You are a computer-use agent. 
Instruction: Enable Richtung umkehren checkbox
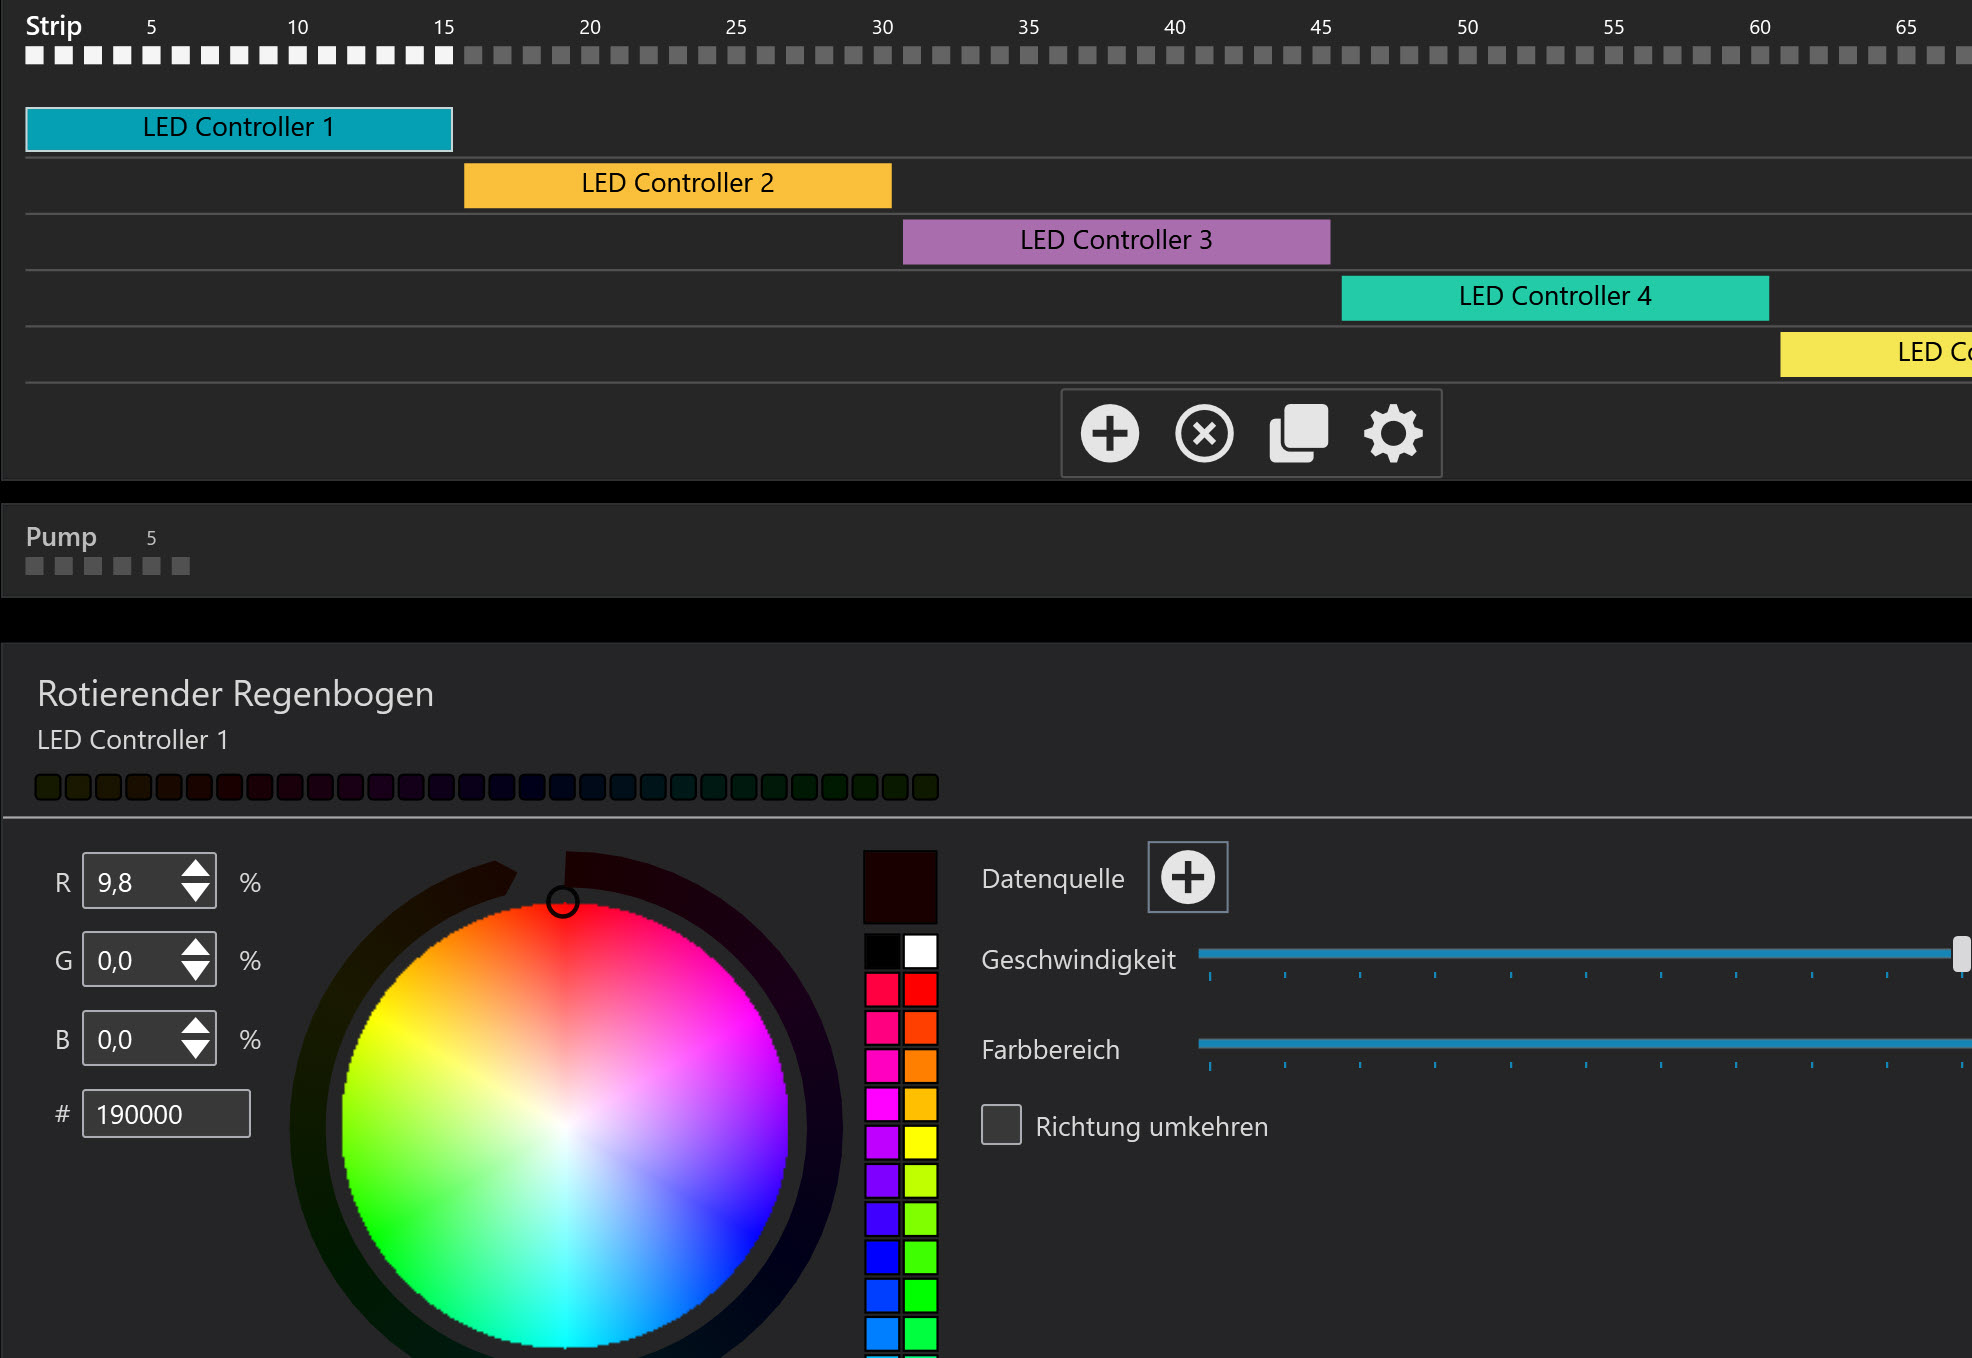coord(1001,1125)
